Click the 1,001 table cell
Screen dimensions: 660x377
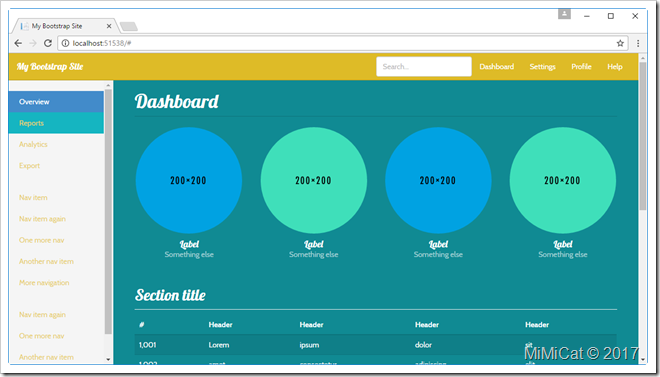pyautogui.click(x=147, y=345)
